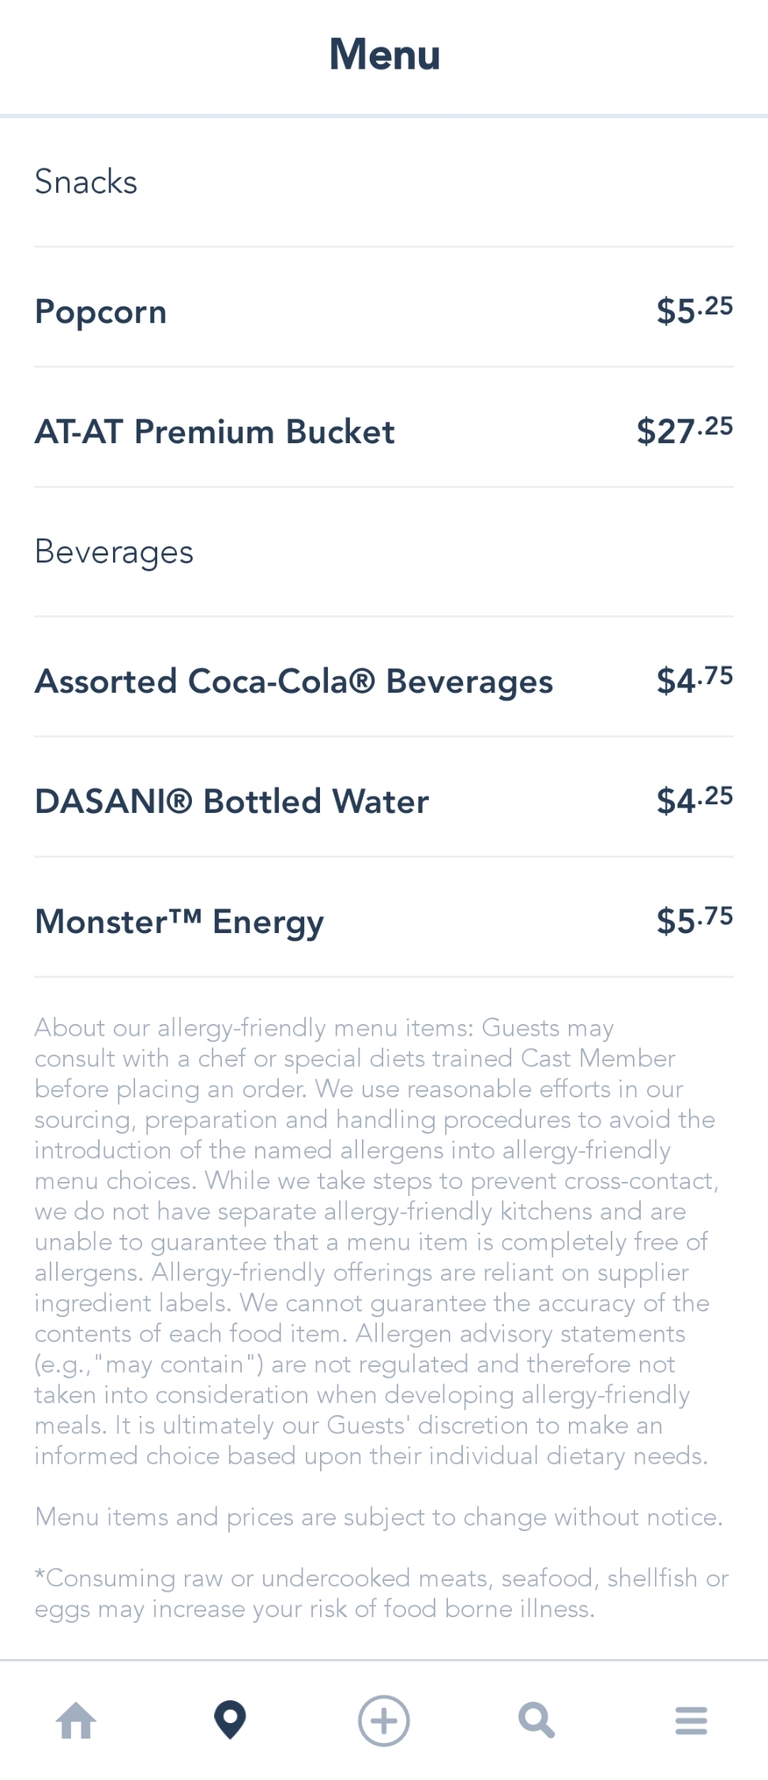Tap the $5.75 Monster Energy price
Viewport: 768px width, 1780px height.
click(694, 920)
